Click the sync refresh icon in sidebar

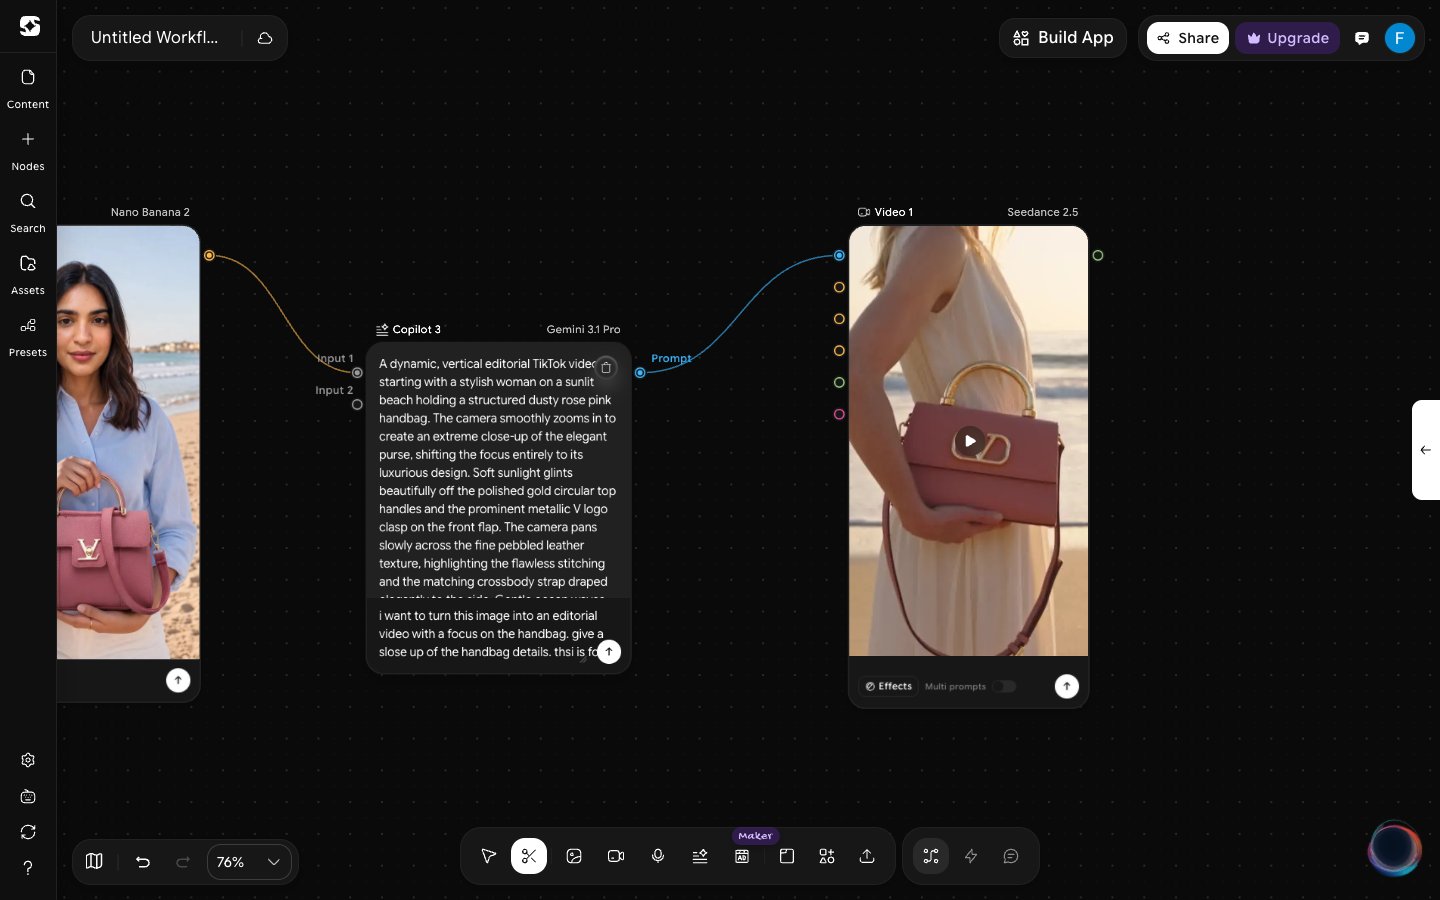tap(28, 832)
